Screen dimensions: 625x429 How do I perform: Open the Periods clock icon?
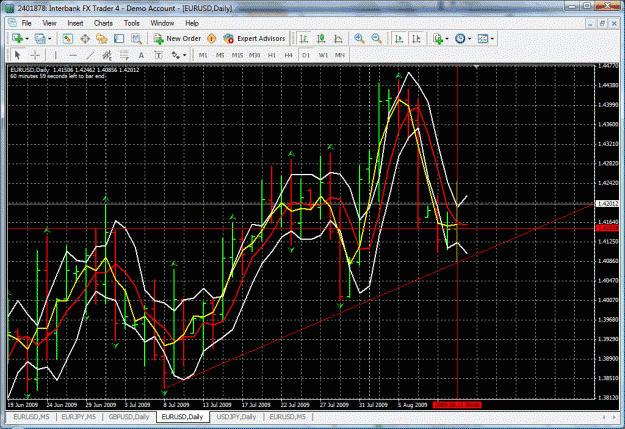460,39
